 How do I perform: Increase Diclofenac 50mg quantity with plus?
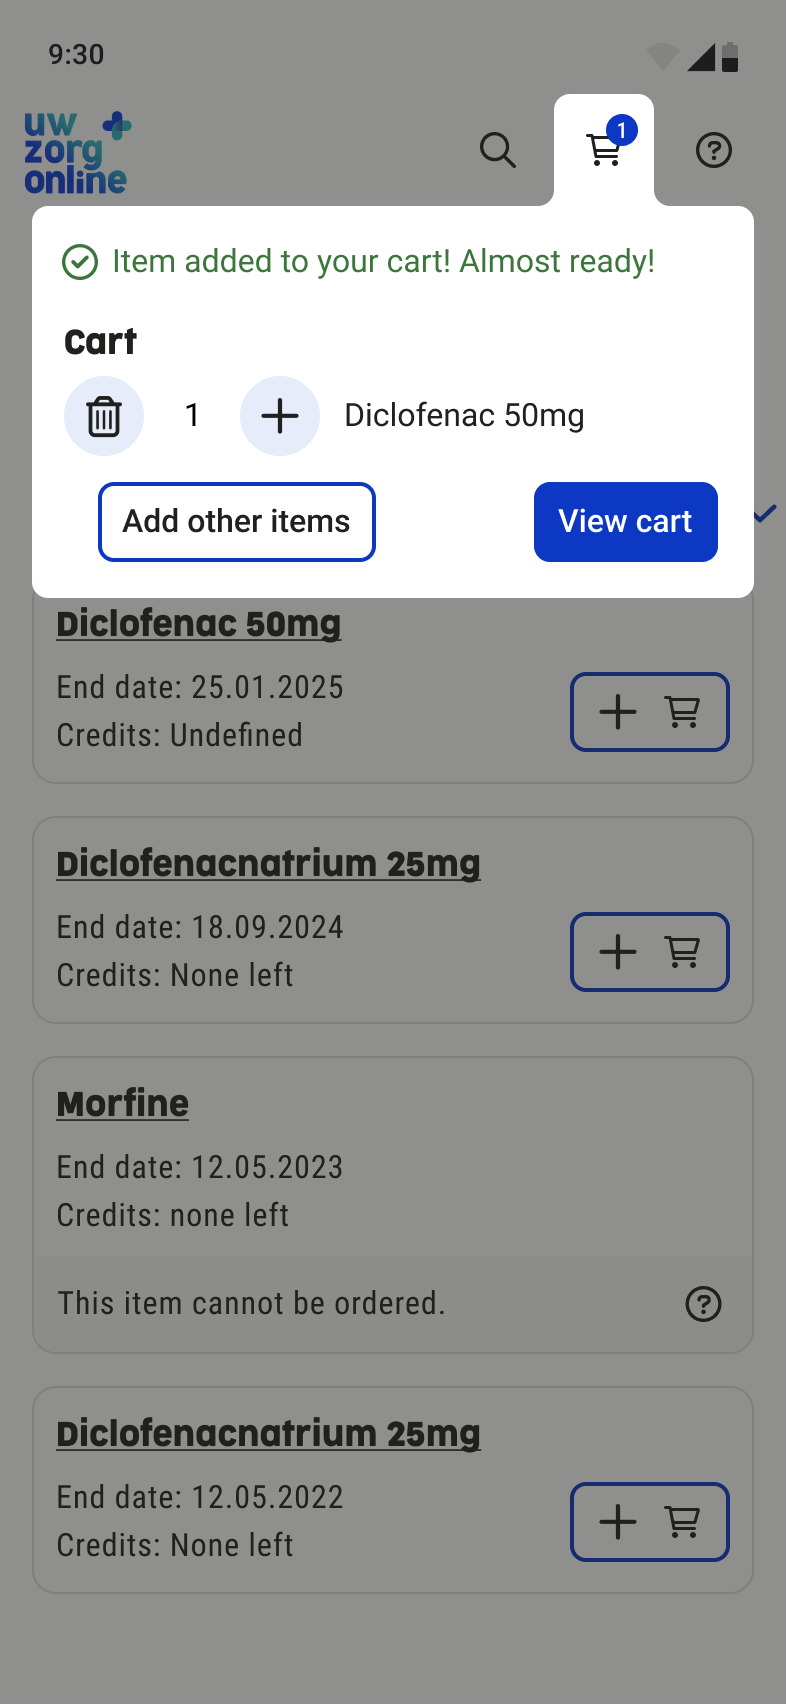pos(280,416)
